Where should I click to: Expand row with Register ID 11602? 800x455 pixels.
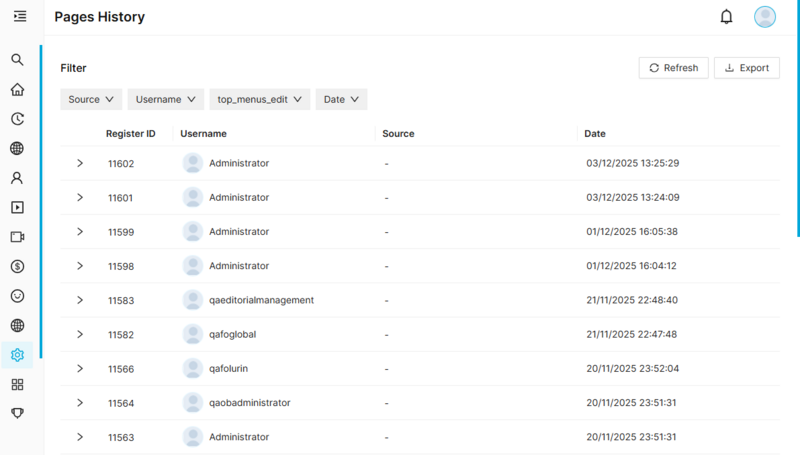[x=80, y=163]
